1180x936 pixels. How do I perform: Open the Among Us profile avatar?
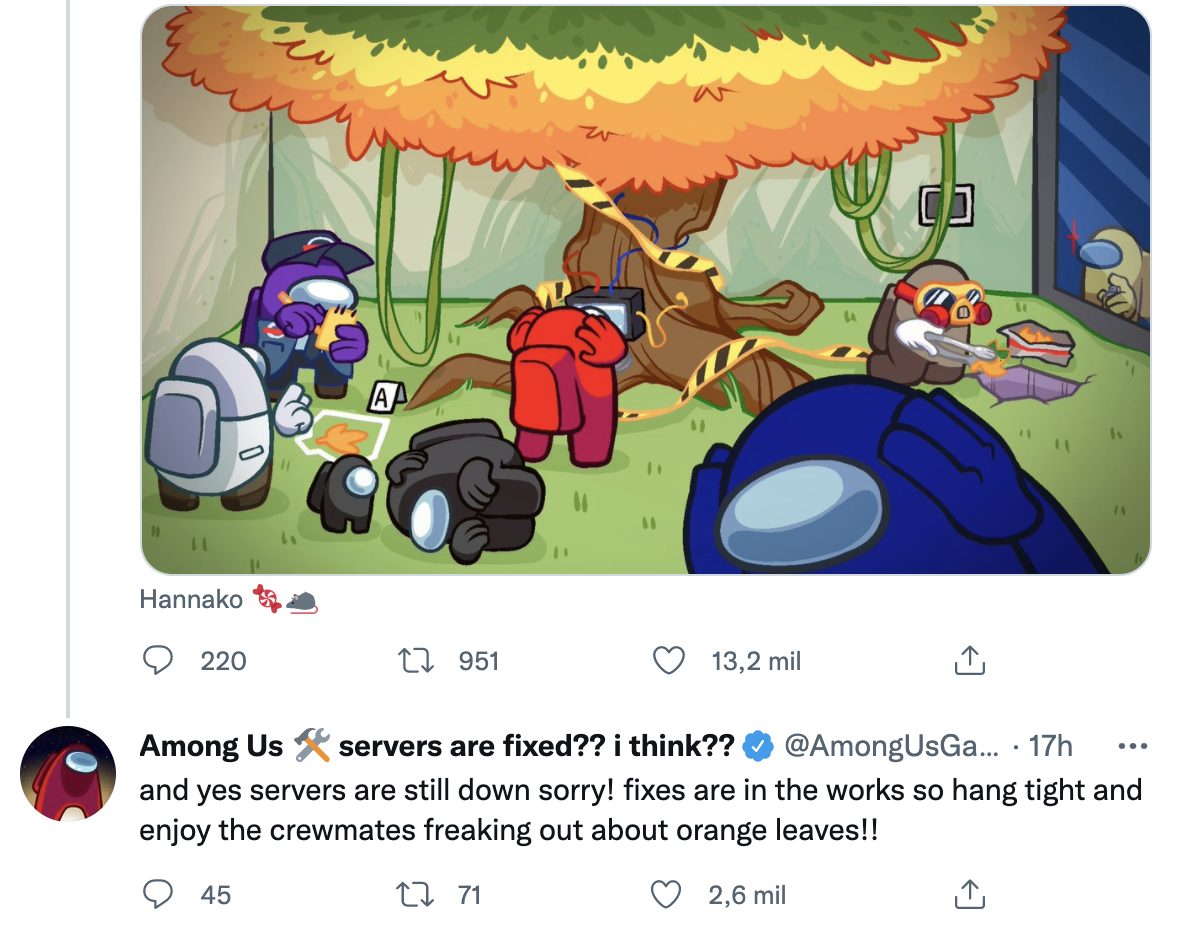(x=69, y=773)
